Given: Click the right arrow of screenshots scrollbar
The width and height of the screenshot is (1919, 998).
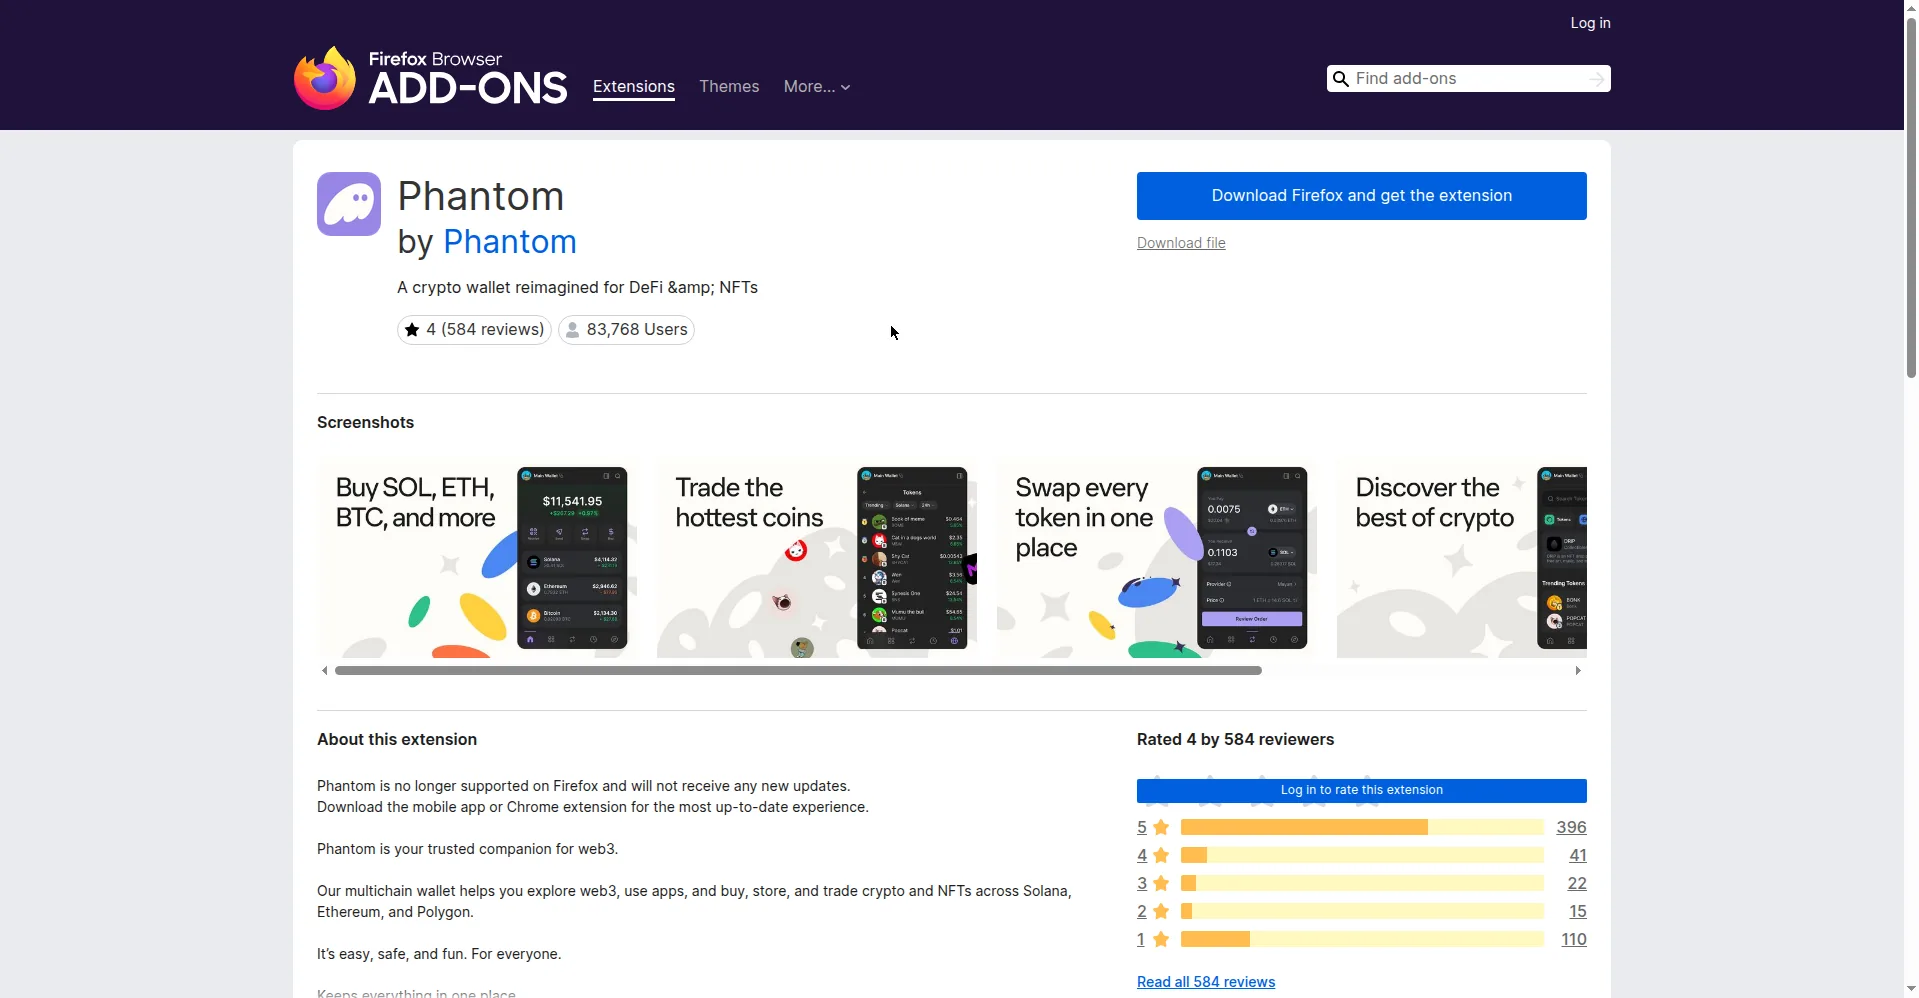Looking at the screenshot, I should click(1578, 671).
